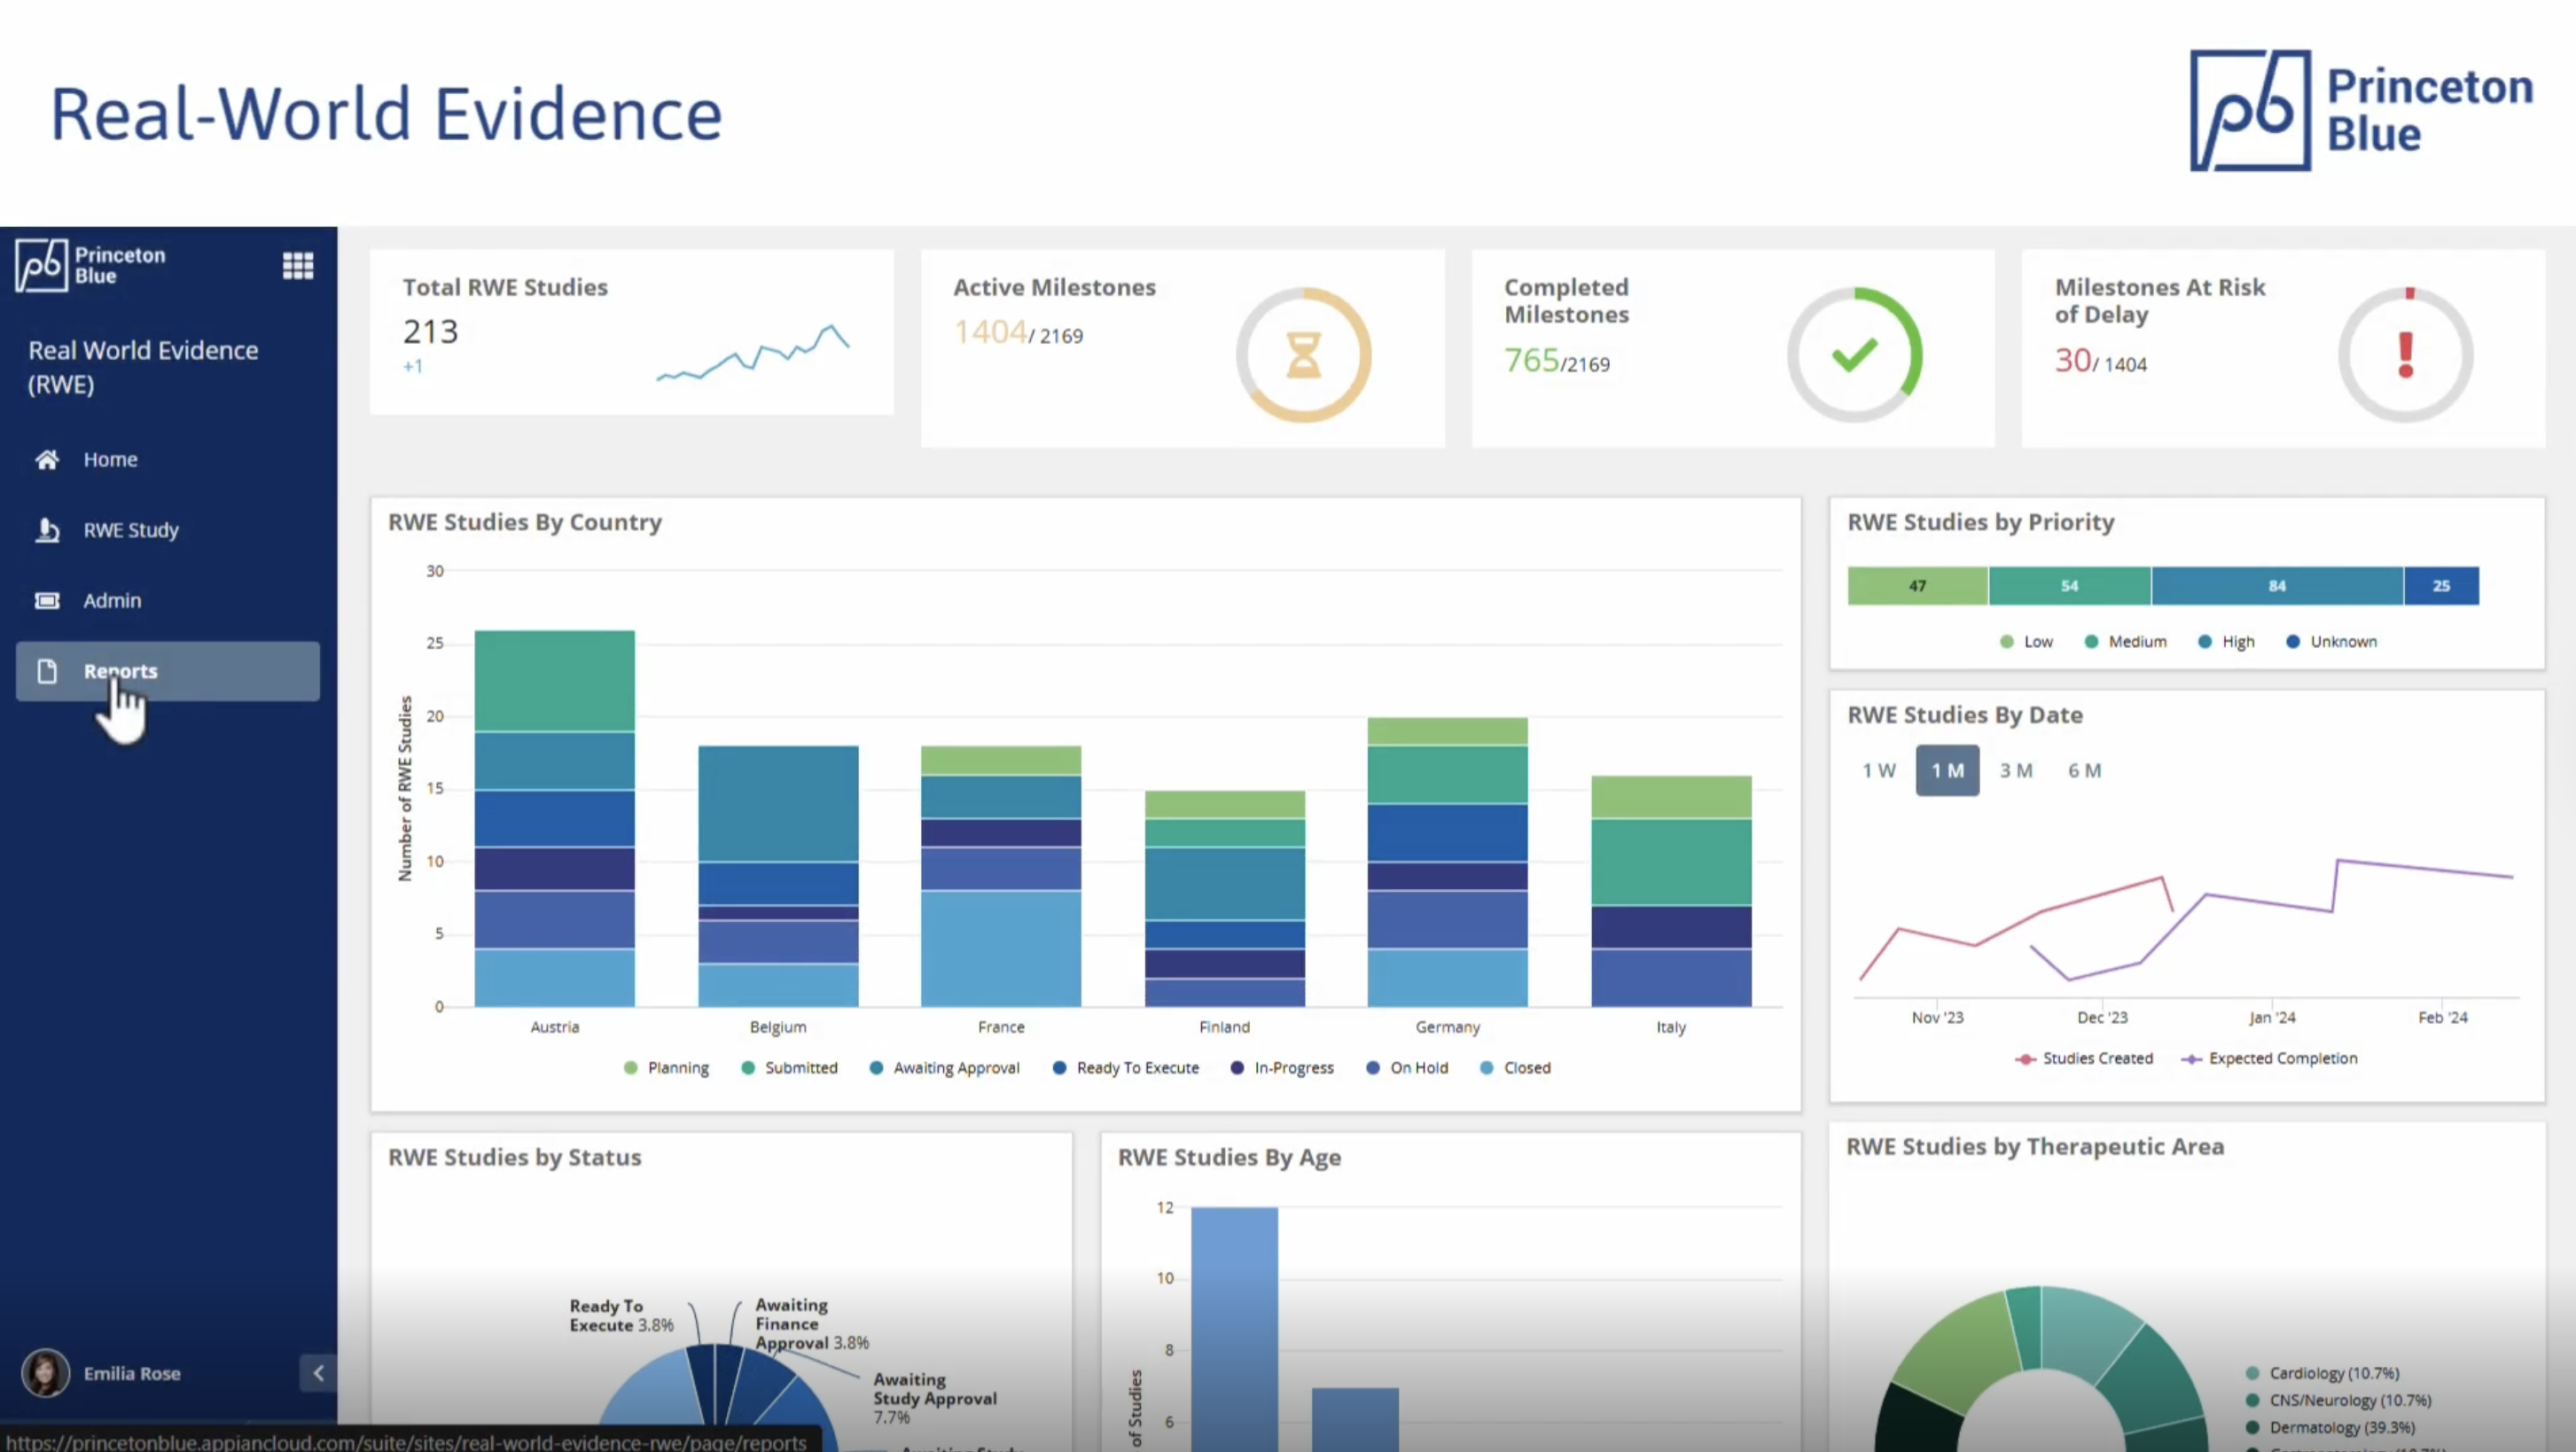This screenshot has width=2576, height=1452.
Task: Switch to the 6 M date range
Action: (2084, 770)
